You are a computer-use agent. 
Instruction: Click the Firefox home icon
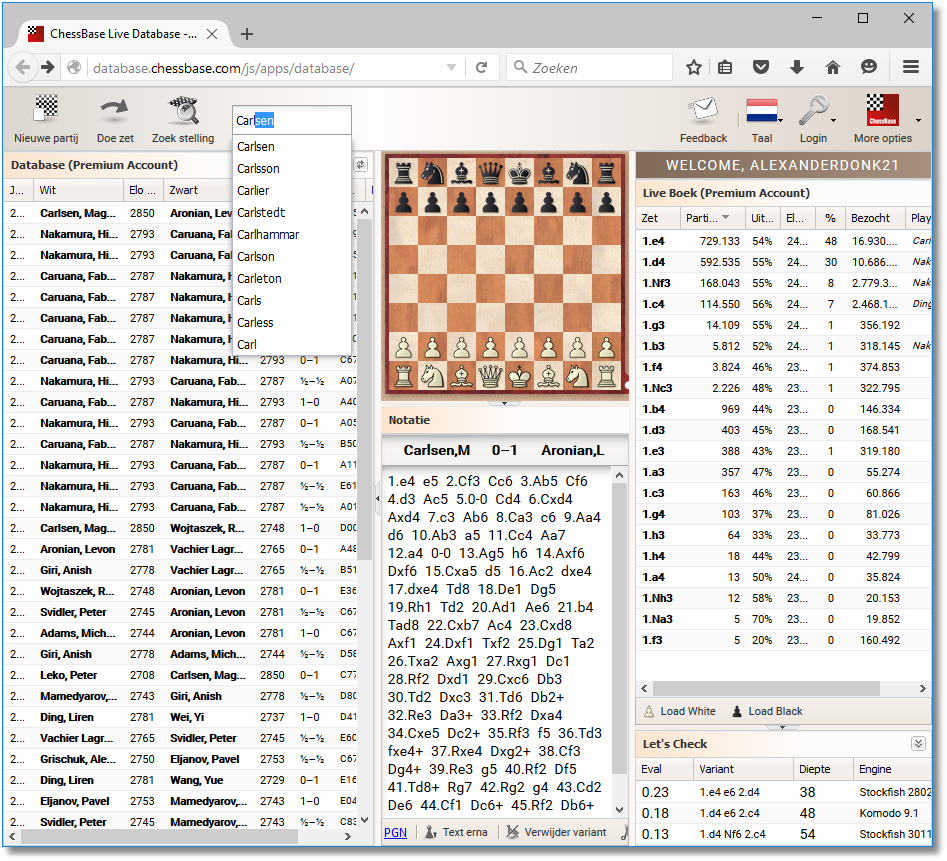(832, 68)
